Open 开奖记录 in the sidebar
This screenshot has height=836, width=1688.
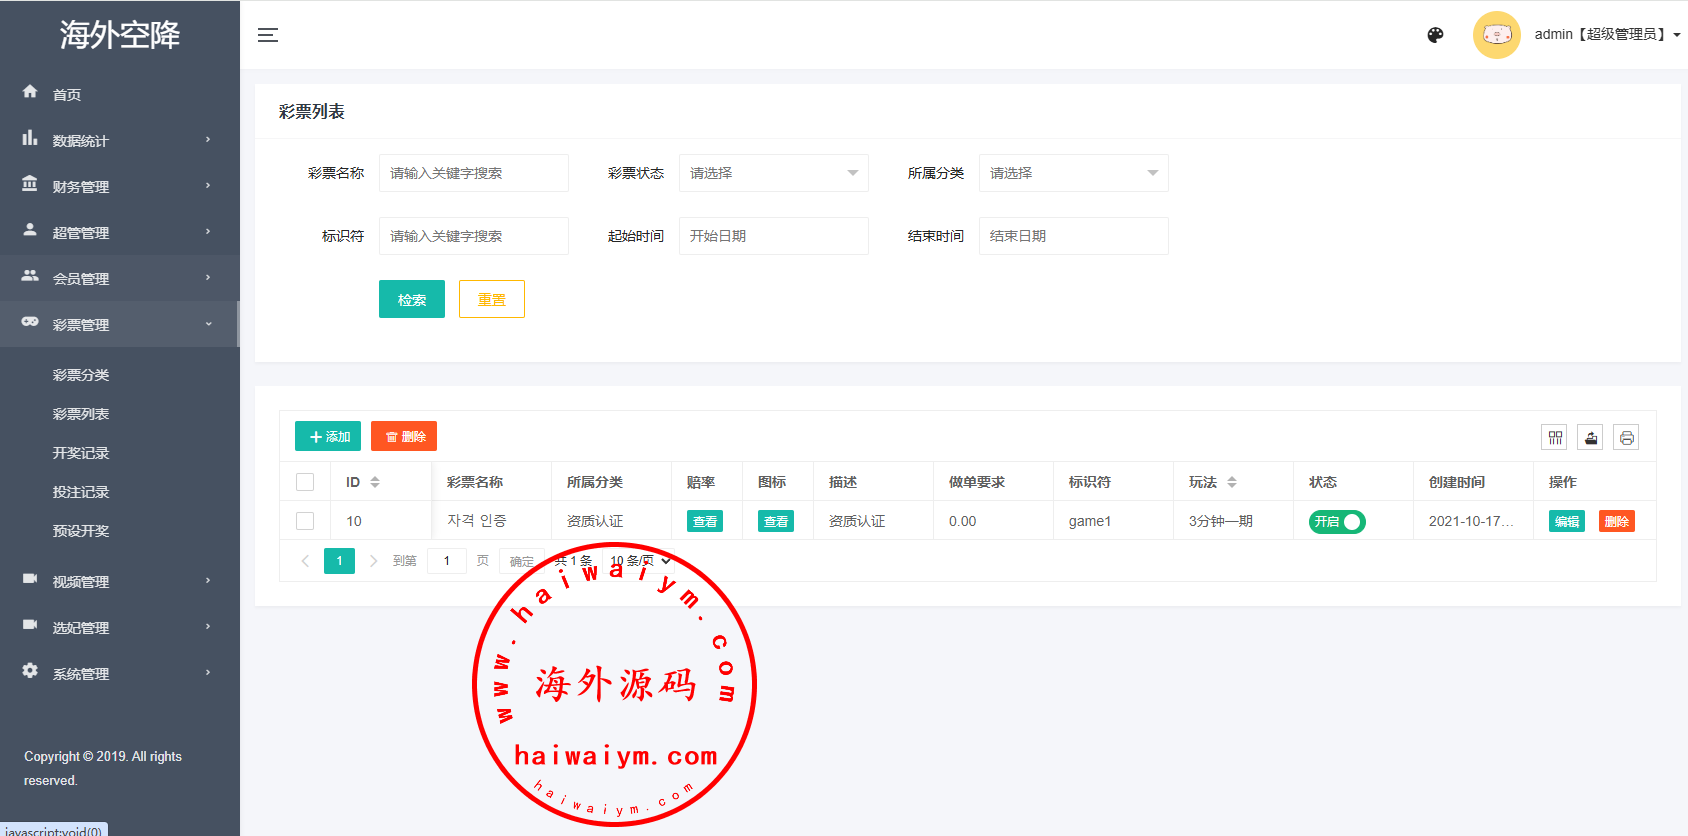pos(81,453)
